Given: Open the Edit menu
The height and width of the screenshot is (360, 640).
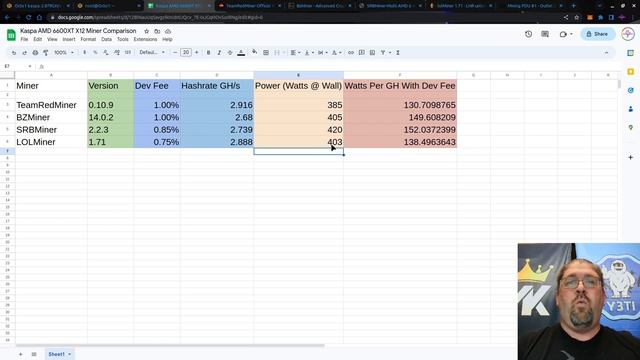Looking at the screenshot, I should (38, 40).
